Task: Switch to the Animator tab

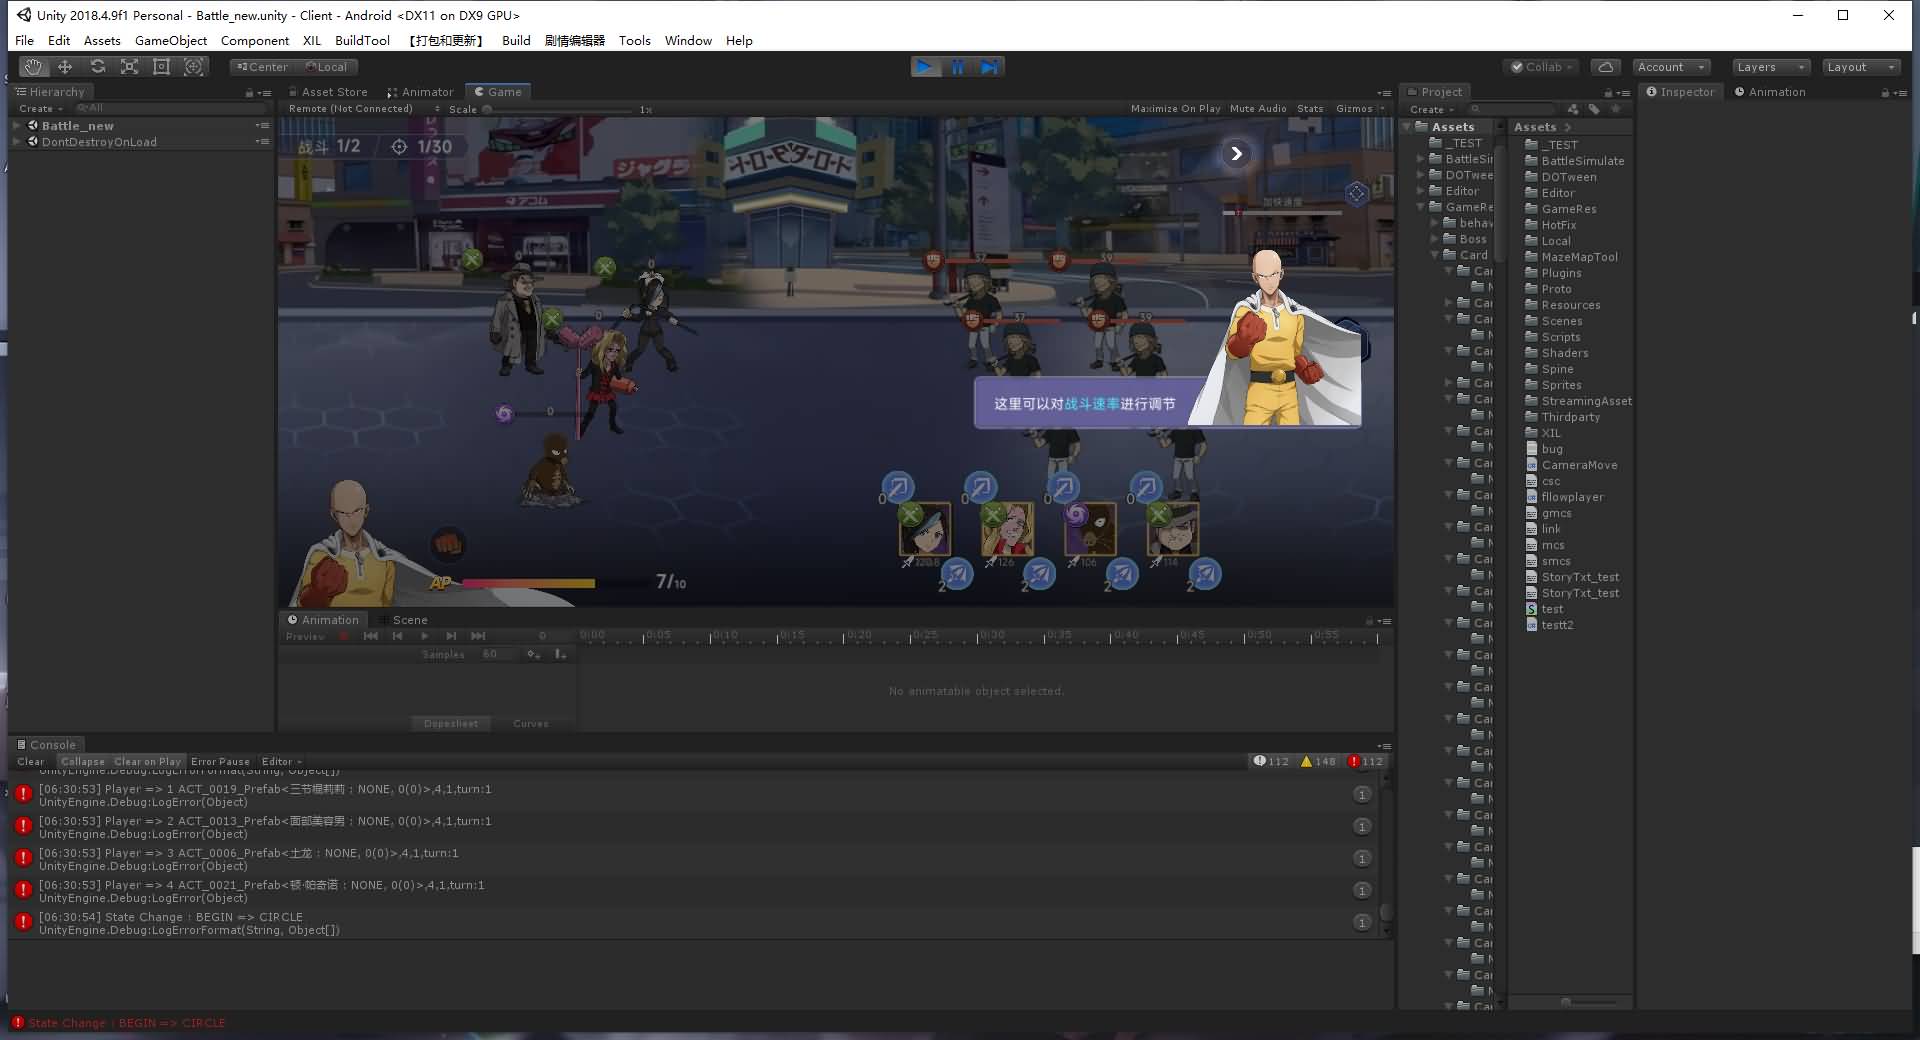Action: [420, 92]
